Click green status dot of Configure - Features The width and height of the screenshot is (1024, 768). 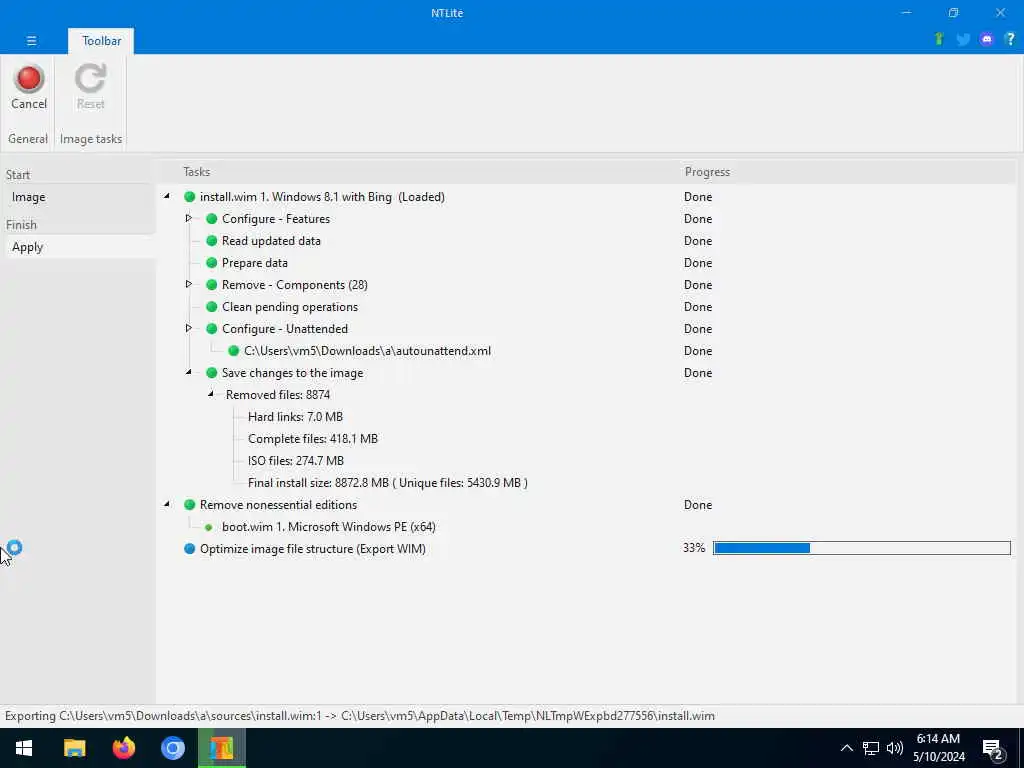click(212, 219)
